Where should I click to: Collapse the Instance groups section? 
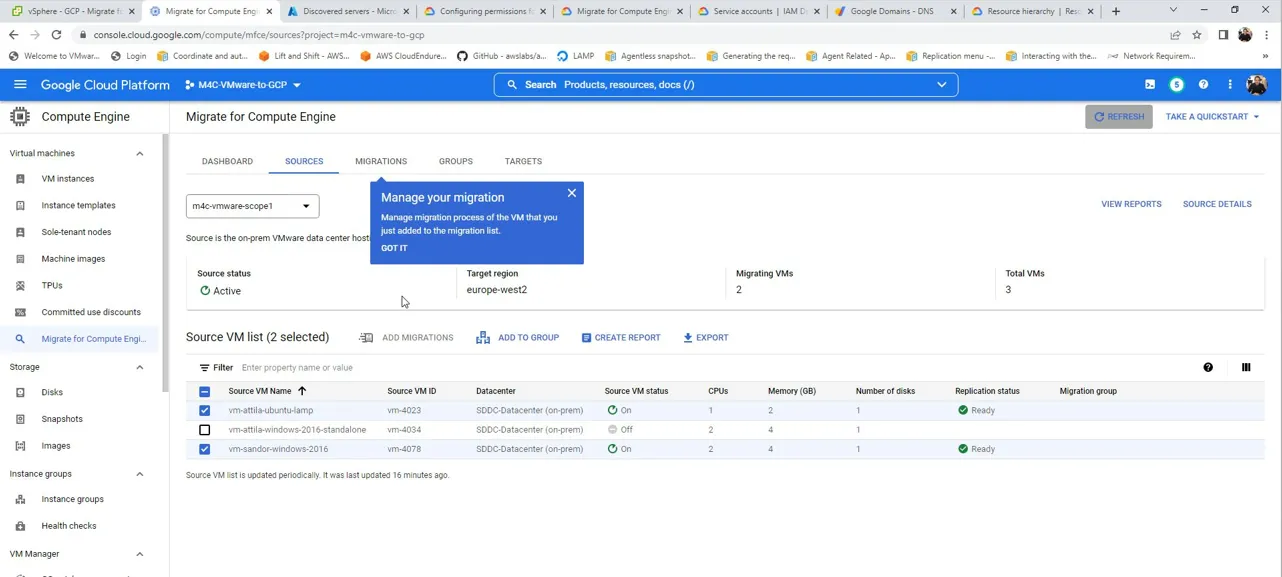point(140,474)
